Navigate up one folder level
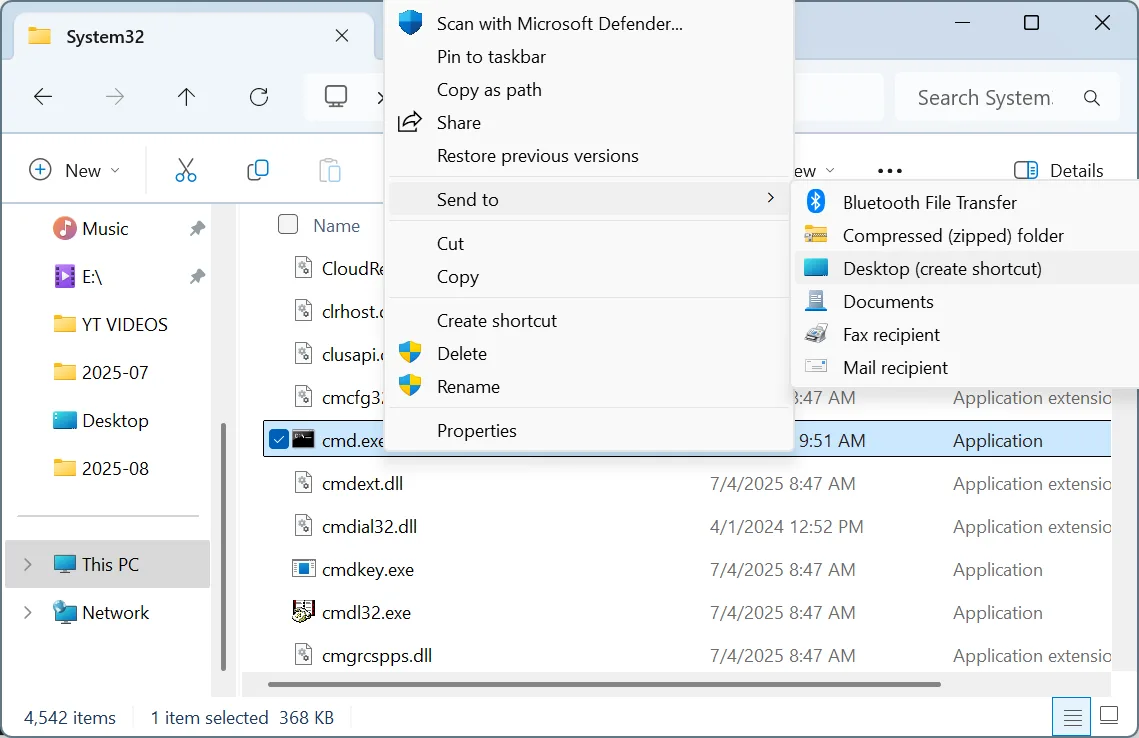The width and height of the screenshot is (1139, 738). coord(187,97)
